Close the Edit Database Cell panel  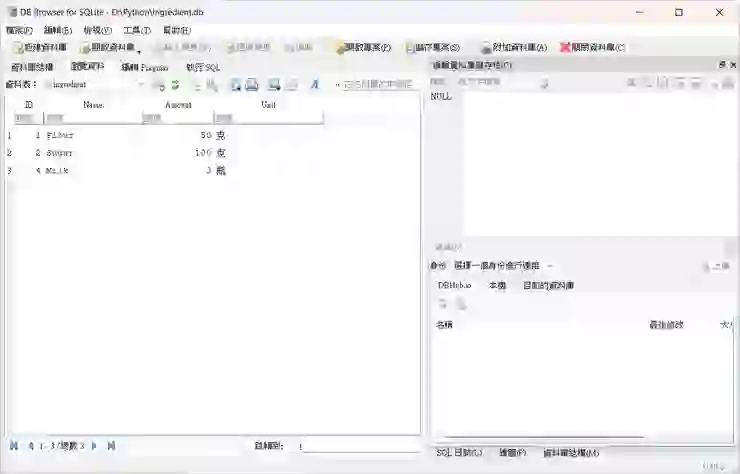click(733, 65)
